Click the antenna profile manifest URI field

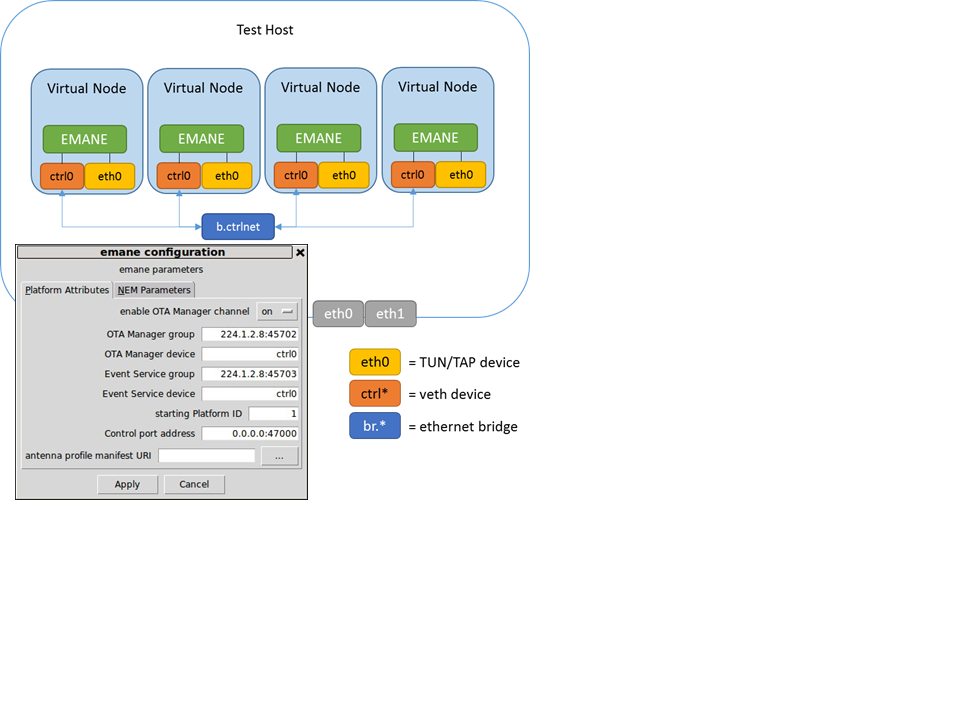point(207,456)
